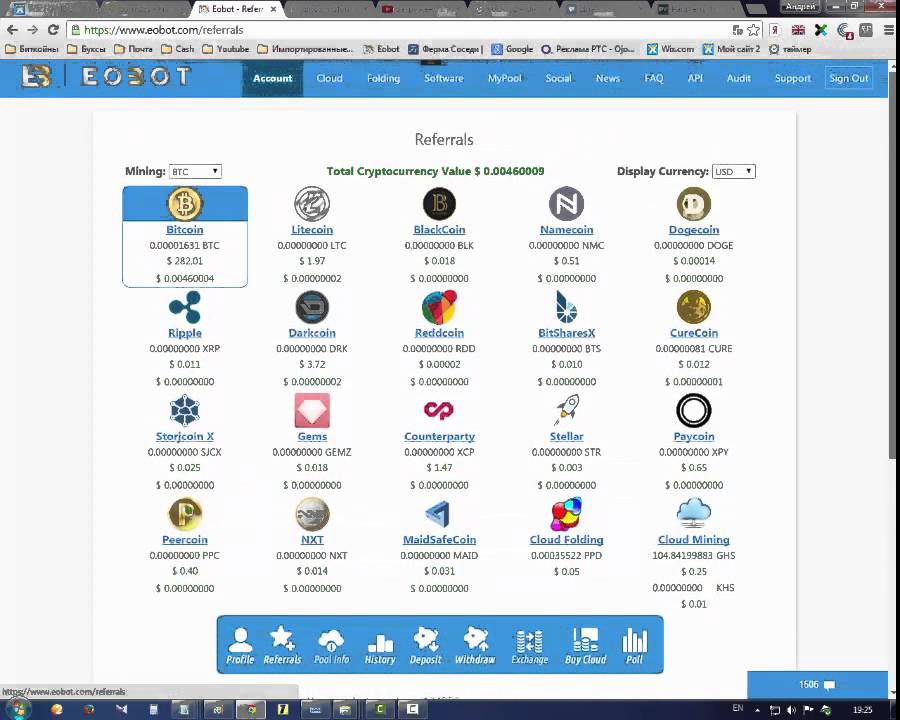Viewport: 900px width, 720px height.
Task: Open the News menu item
Action: pyautogui.click(x=608, y=78)
